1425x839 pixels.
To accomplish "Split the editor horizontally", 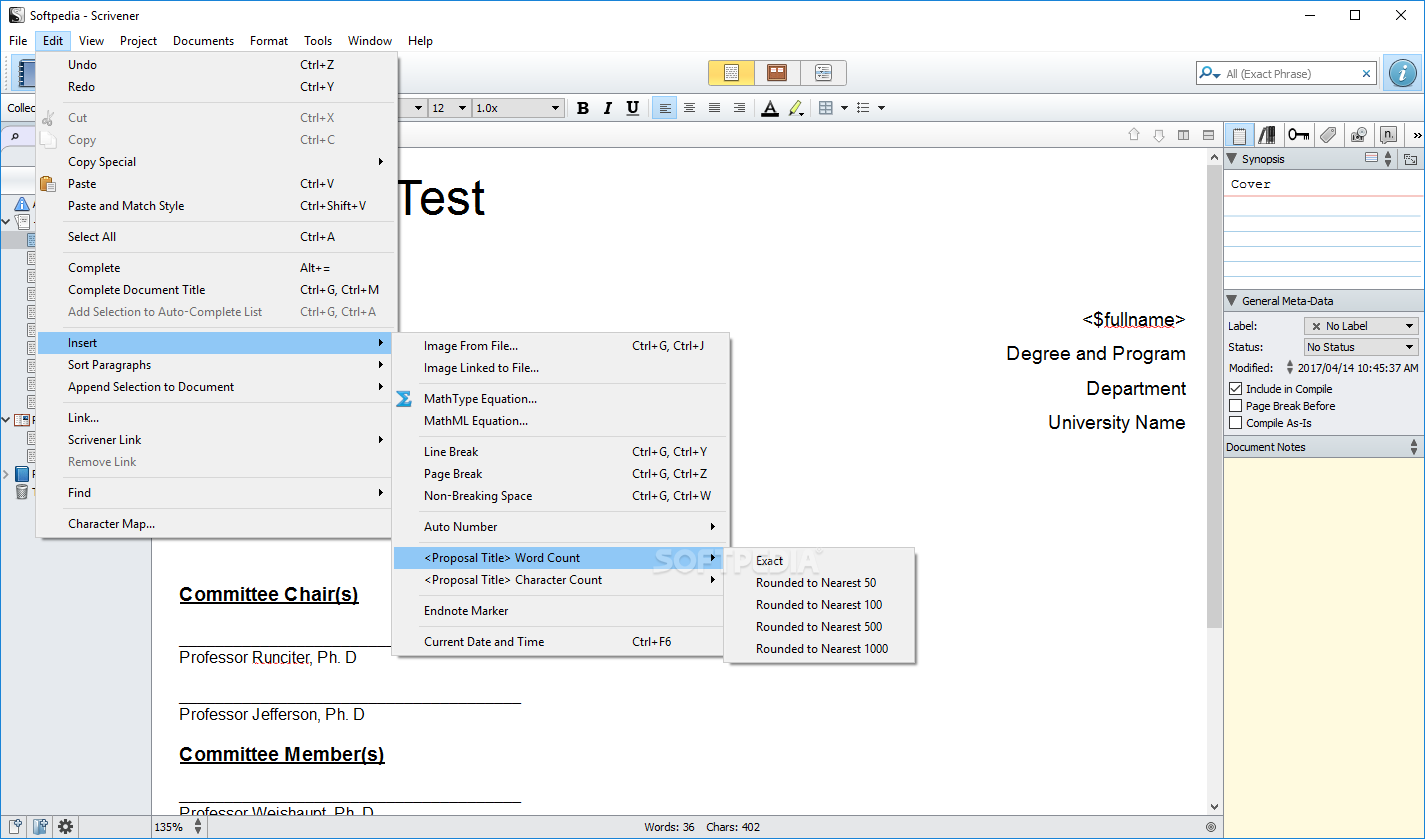I will point(1209,135).
